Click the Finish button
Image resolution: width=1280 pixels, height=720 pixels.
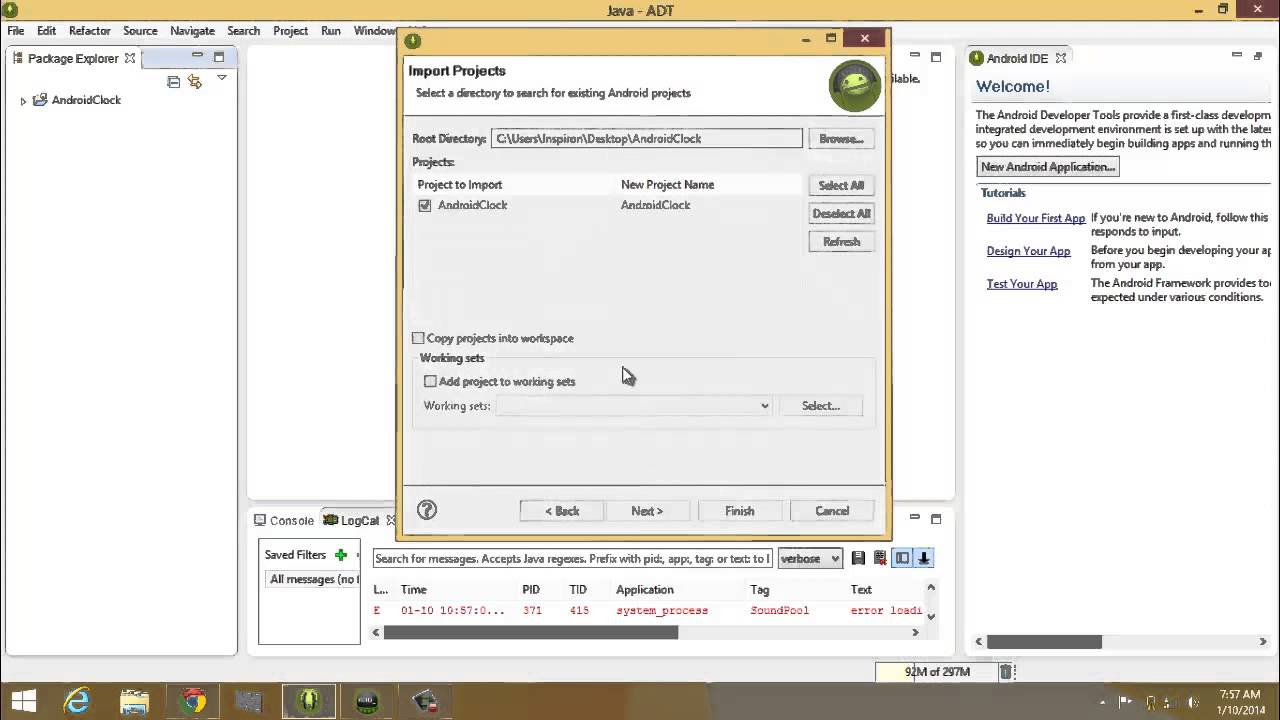click(x=740, y=511)
